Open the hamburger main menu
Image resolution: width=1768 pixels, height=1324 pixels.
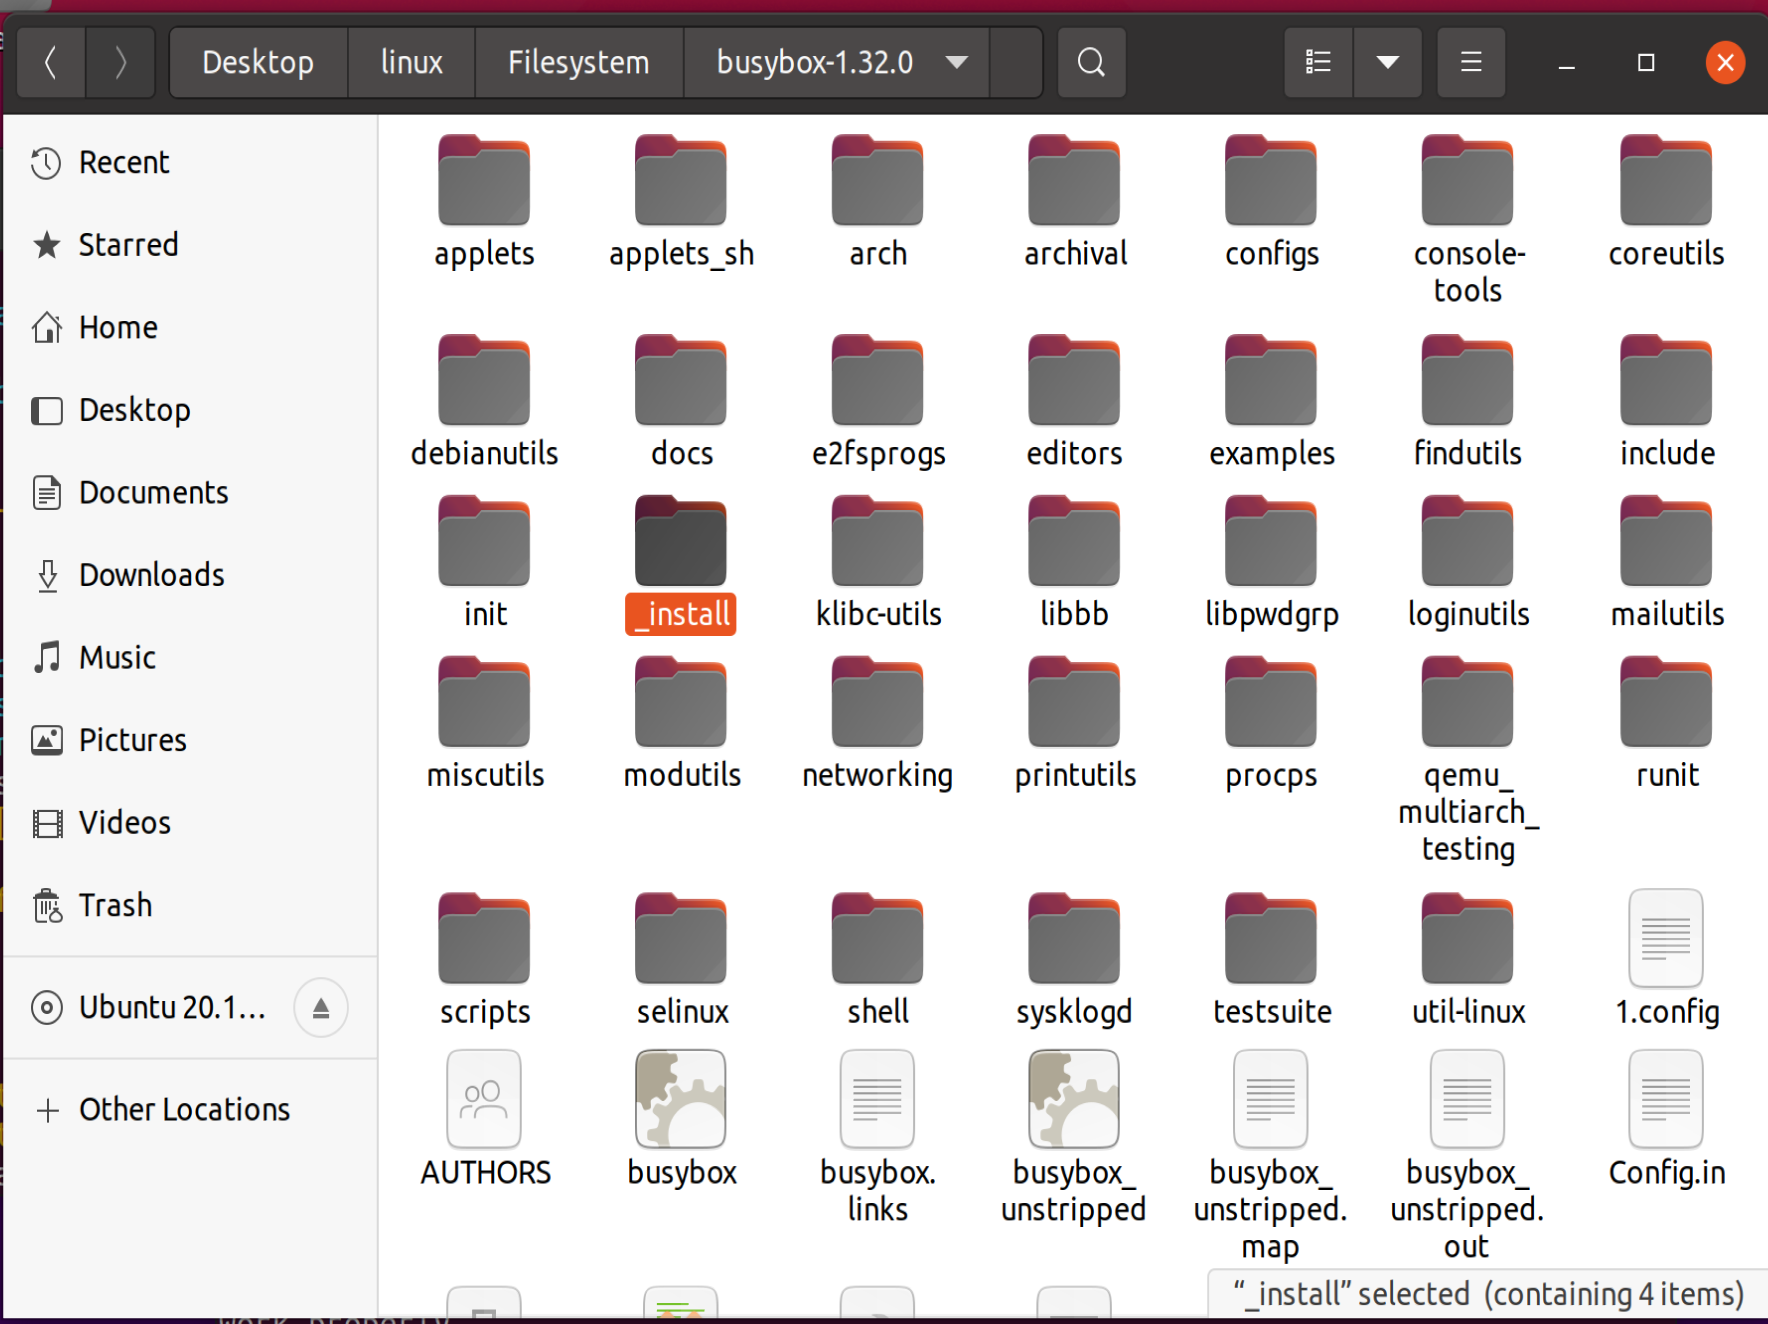[1471, 63]
